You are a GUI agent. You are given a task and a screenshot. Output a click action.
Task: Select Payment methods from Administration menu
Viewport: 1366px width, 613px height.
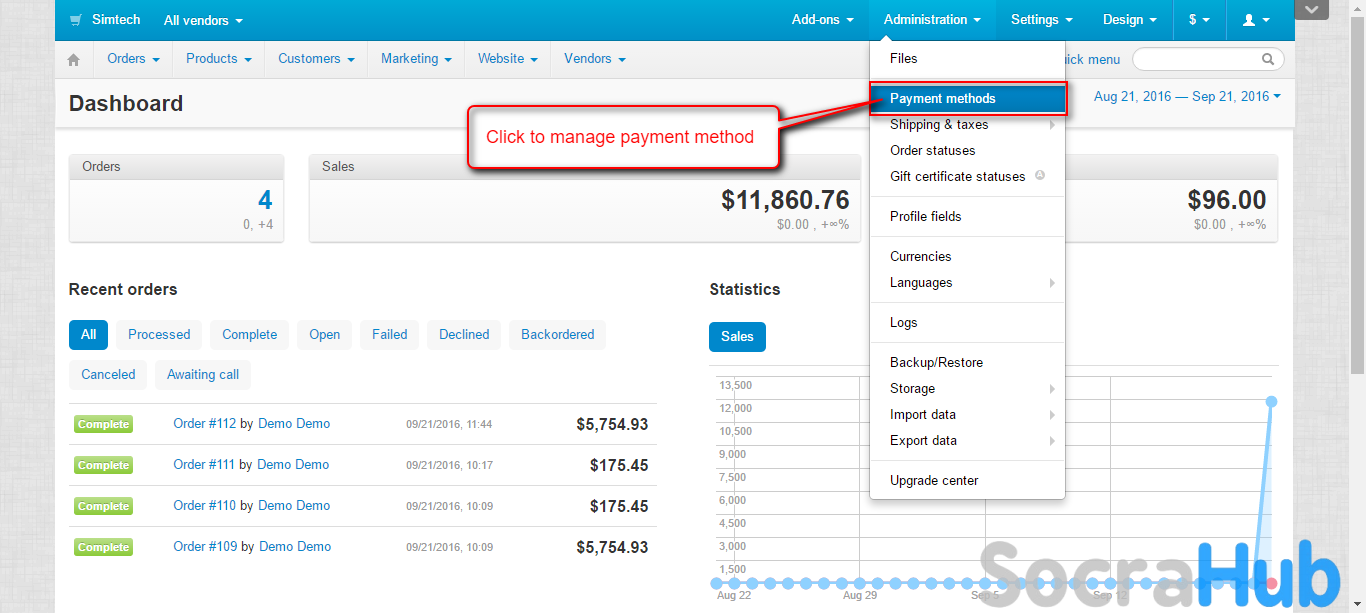click(942, 99)
